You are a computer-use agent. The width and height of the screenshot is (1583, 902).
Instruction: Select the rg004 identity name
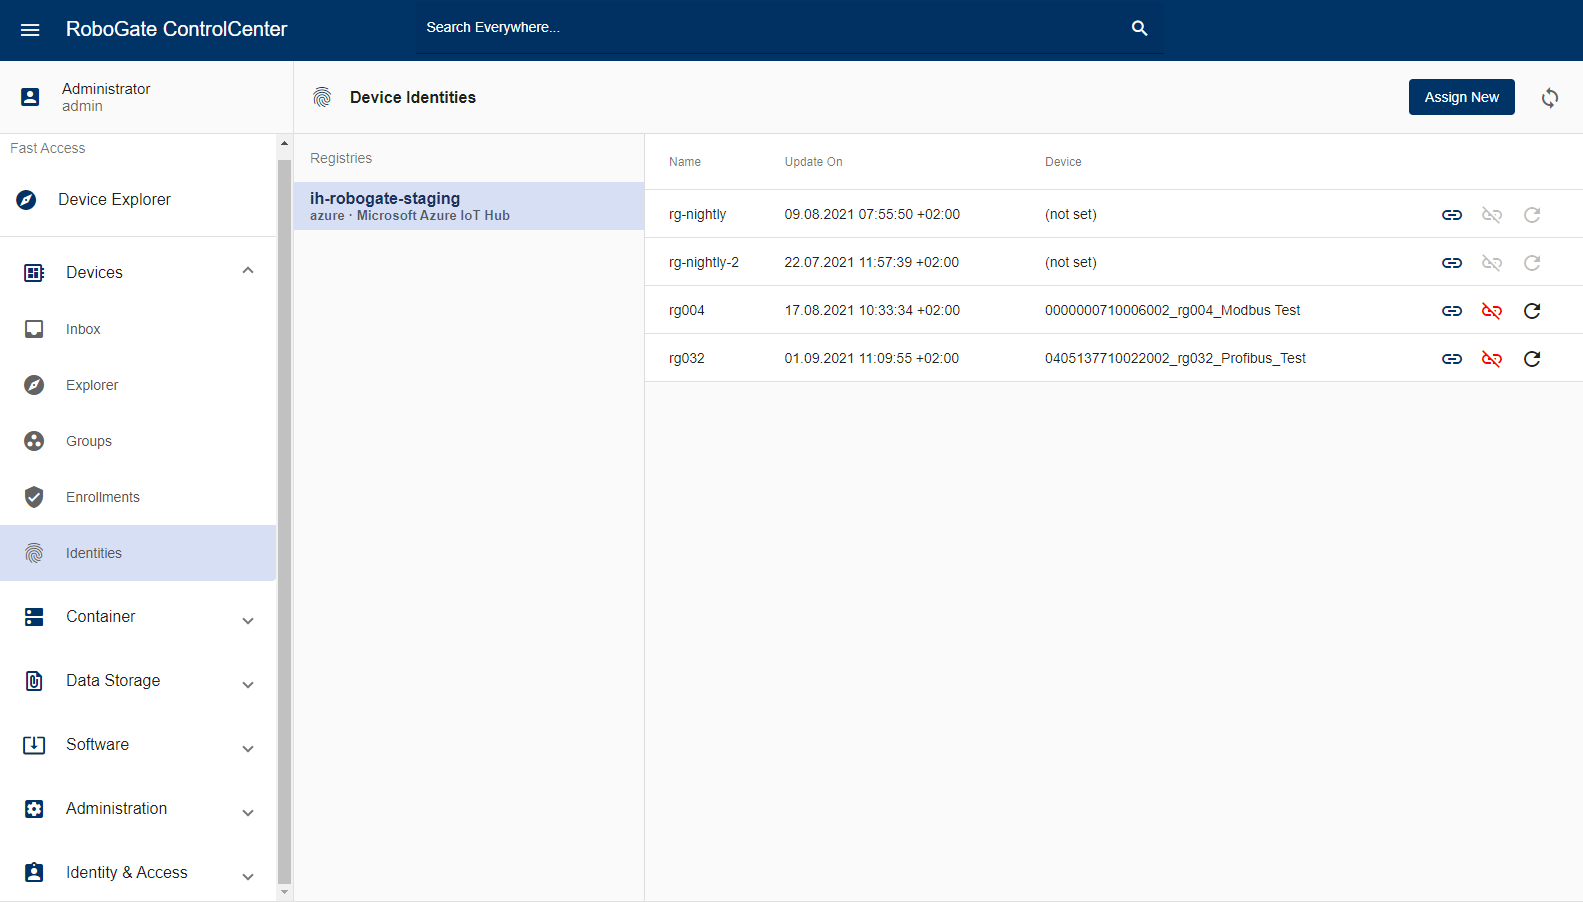(x=687, y=311)
